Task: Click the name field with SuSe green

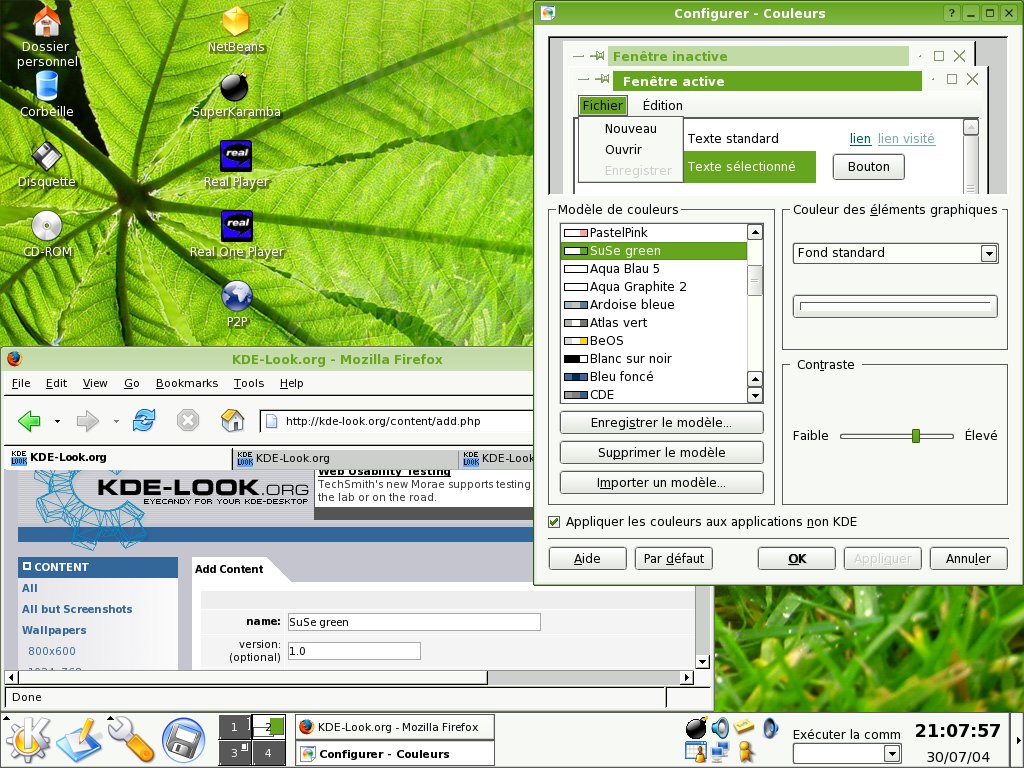Action: (x=414, y=622)
